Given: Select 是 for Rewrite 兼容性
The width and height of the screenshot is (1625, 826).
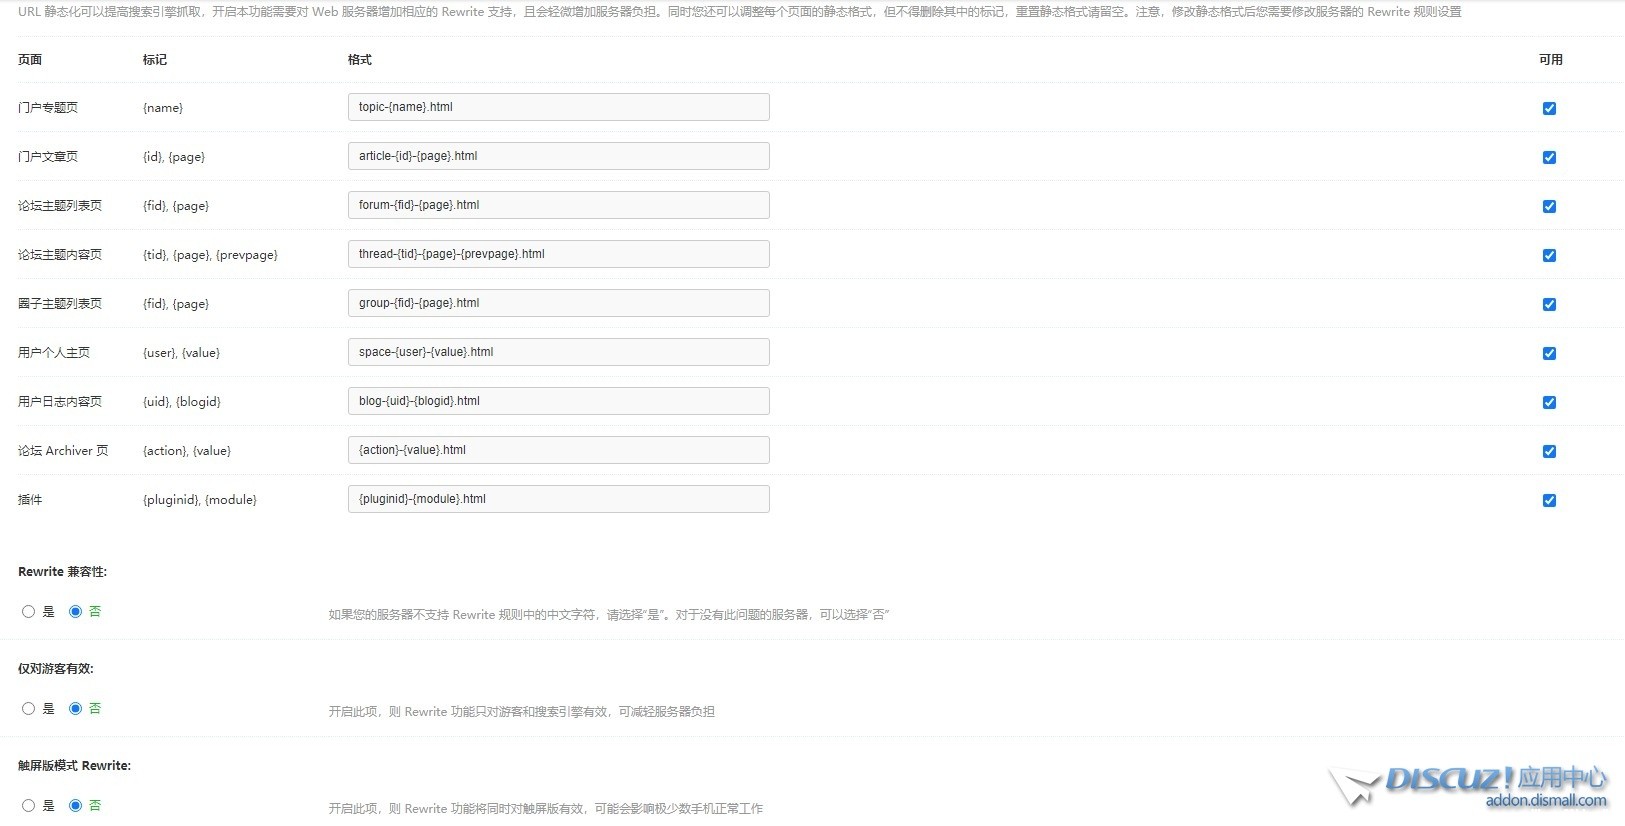Looking at the screenshot, I should [x=28, y=612].
